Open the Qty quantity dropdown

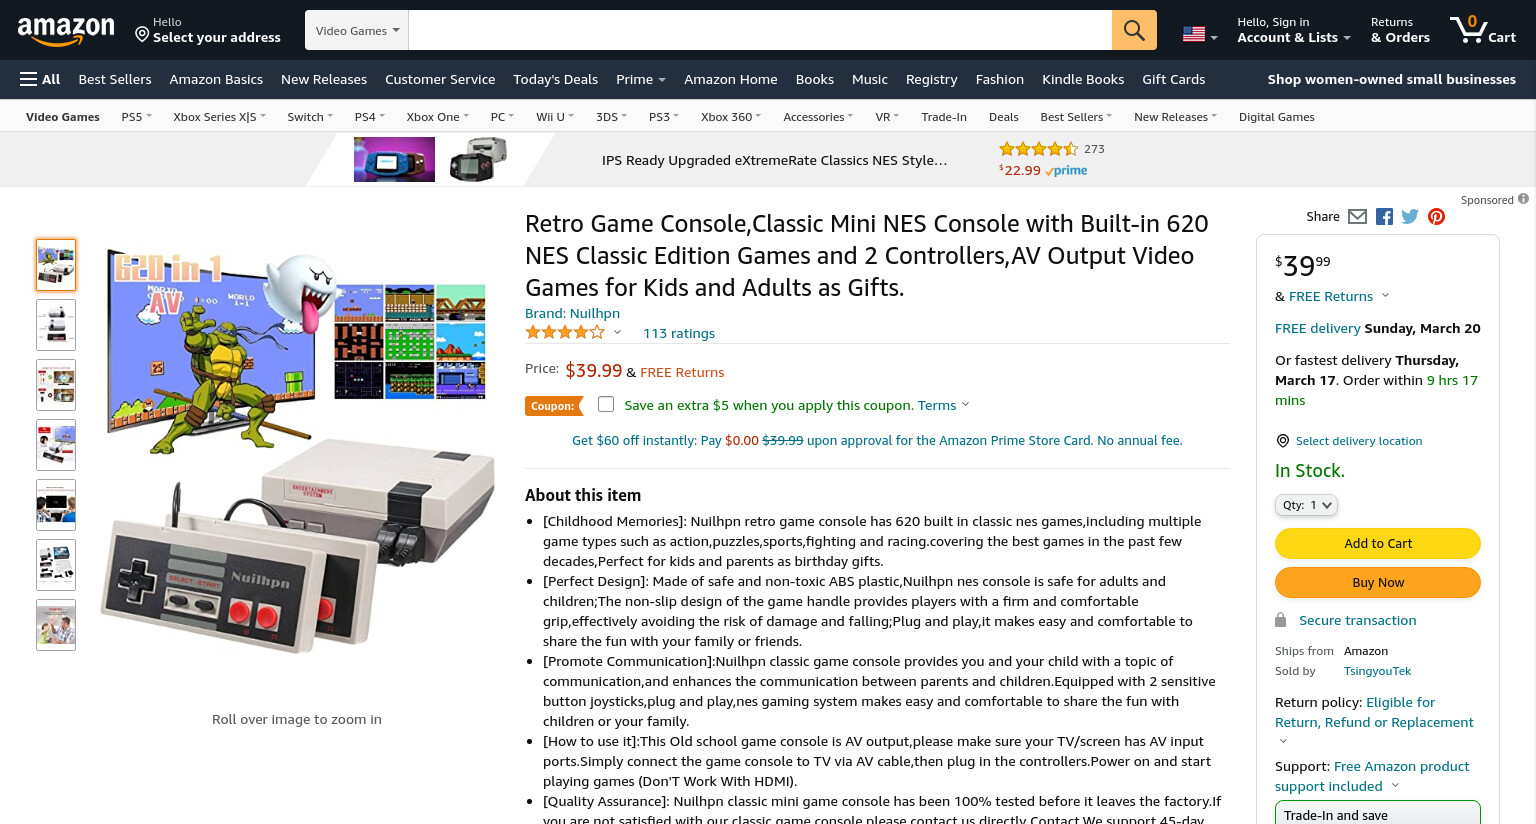[1306, 505]
